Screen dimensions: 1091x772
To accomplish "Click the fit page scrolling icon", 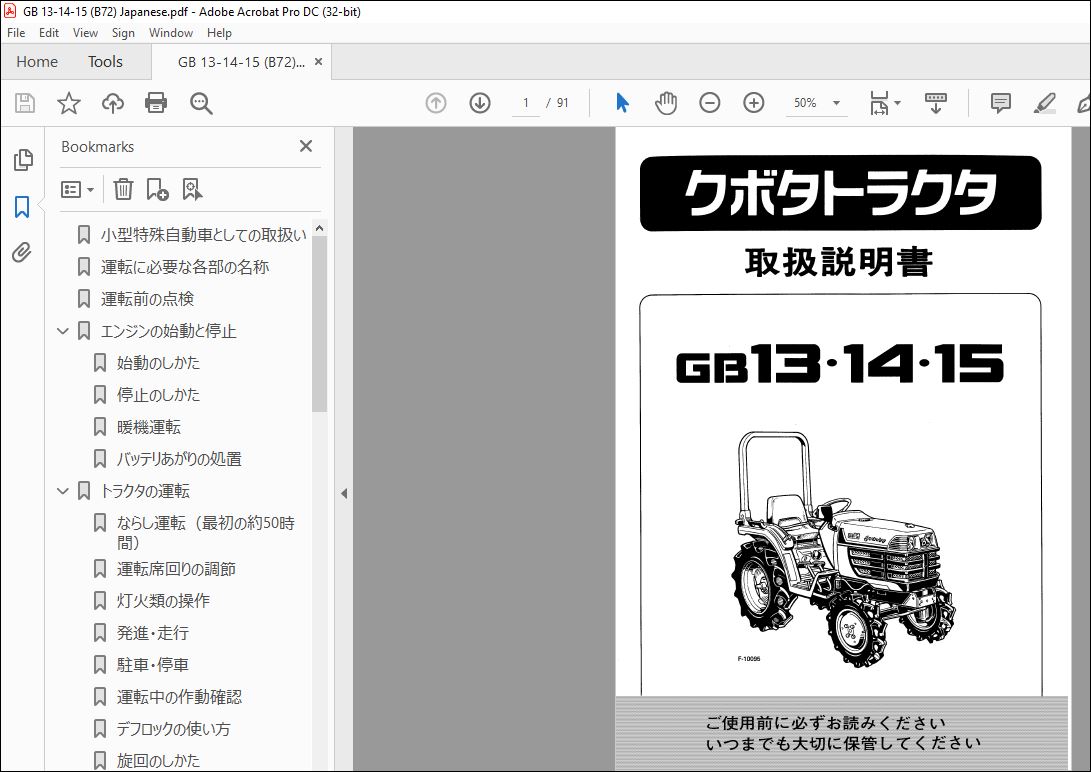I will [879, 103].
